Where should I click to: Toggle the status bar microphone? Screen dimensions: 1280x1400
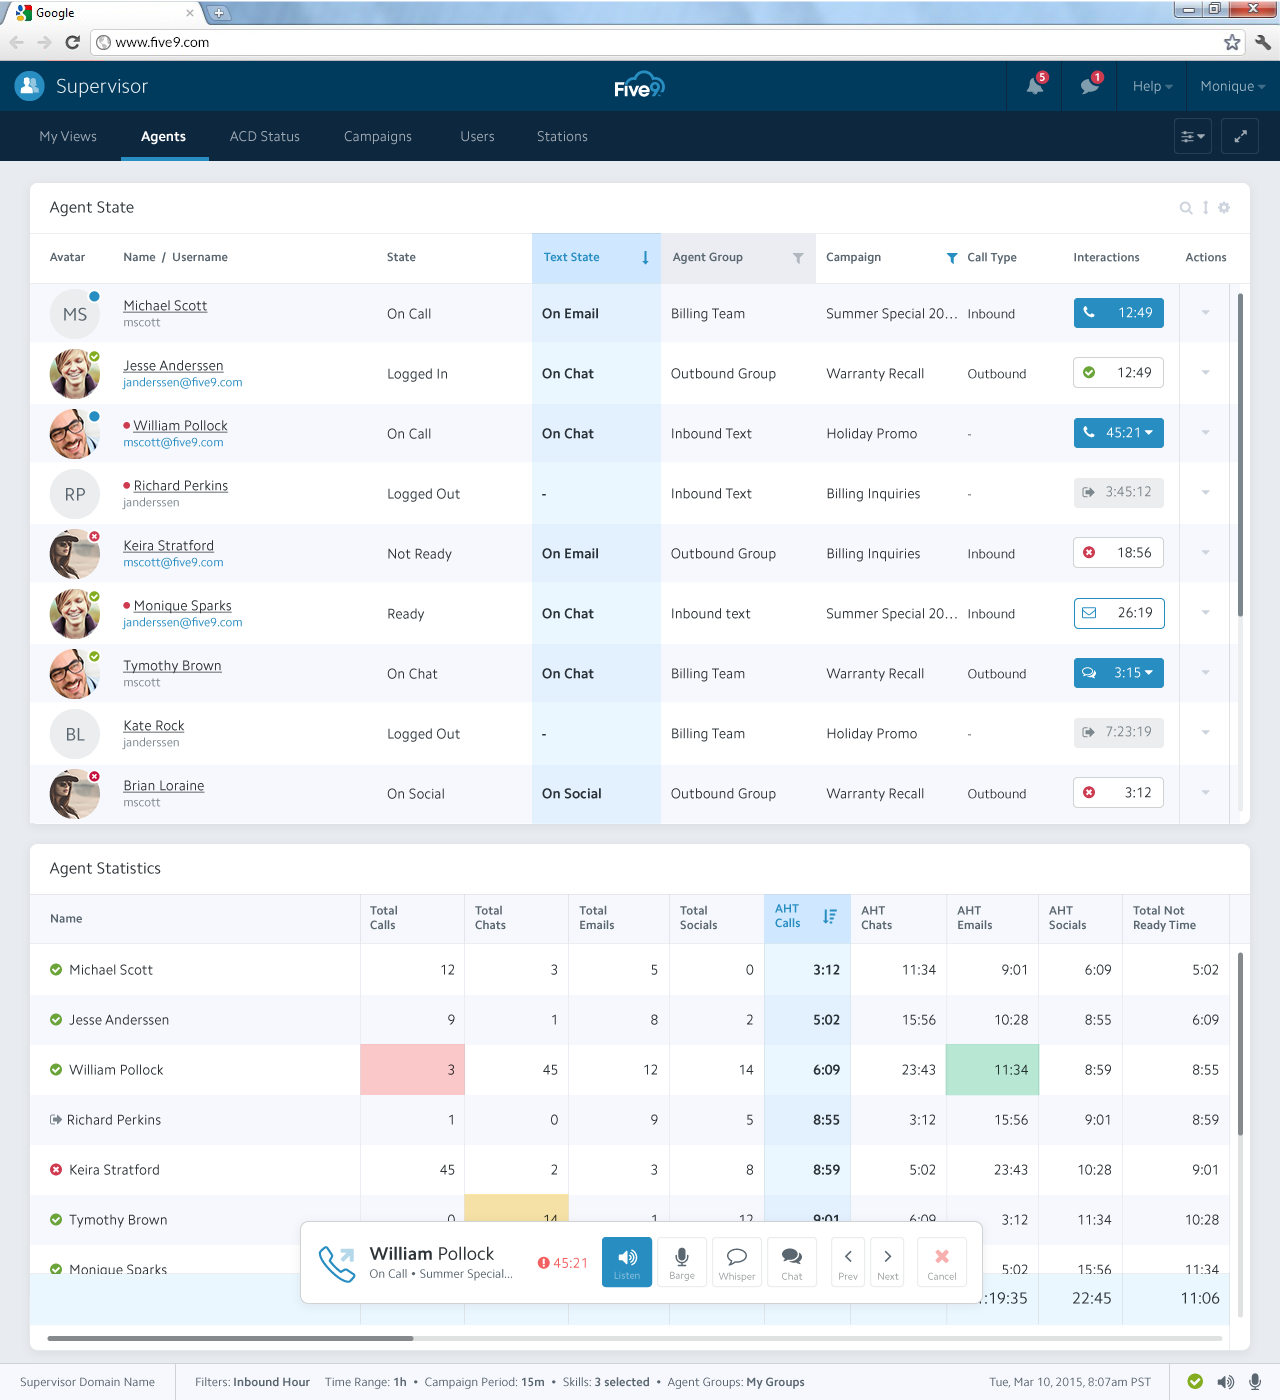(1255, 1382)
